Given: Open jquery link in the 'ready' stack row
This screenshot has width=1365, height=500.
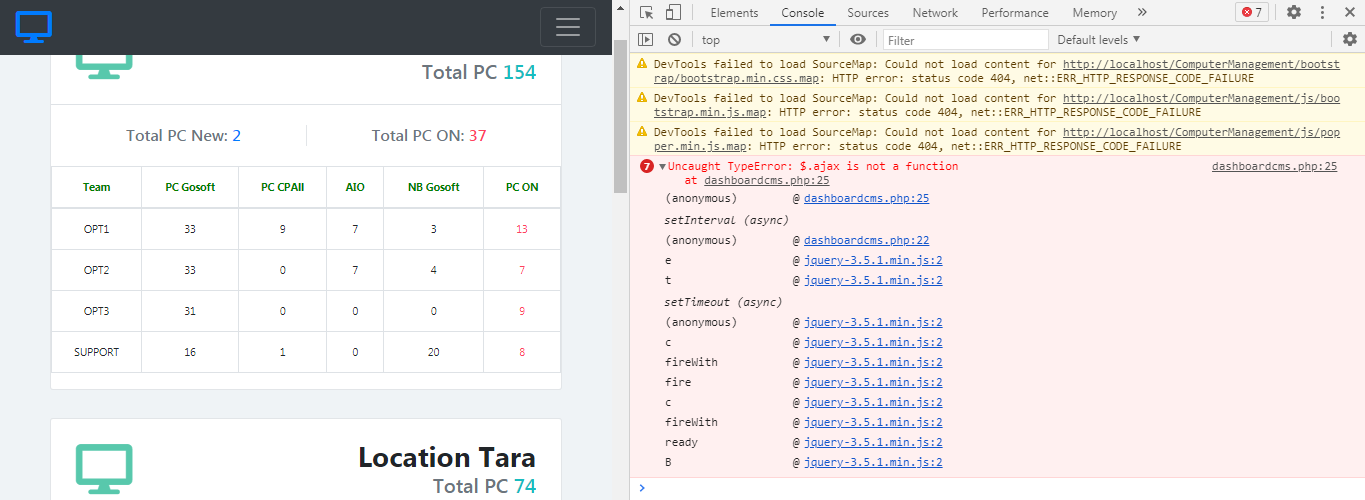Looking at the screenshot, I should 873,442.
